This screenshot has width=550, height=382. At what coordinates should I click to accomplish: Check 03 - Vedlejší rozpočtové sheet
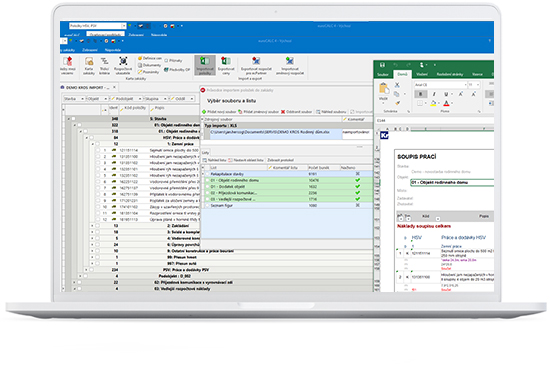pos(207,199)
